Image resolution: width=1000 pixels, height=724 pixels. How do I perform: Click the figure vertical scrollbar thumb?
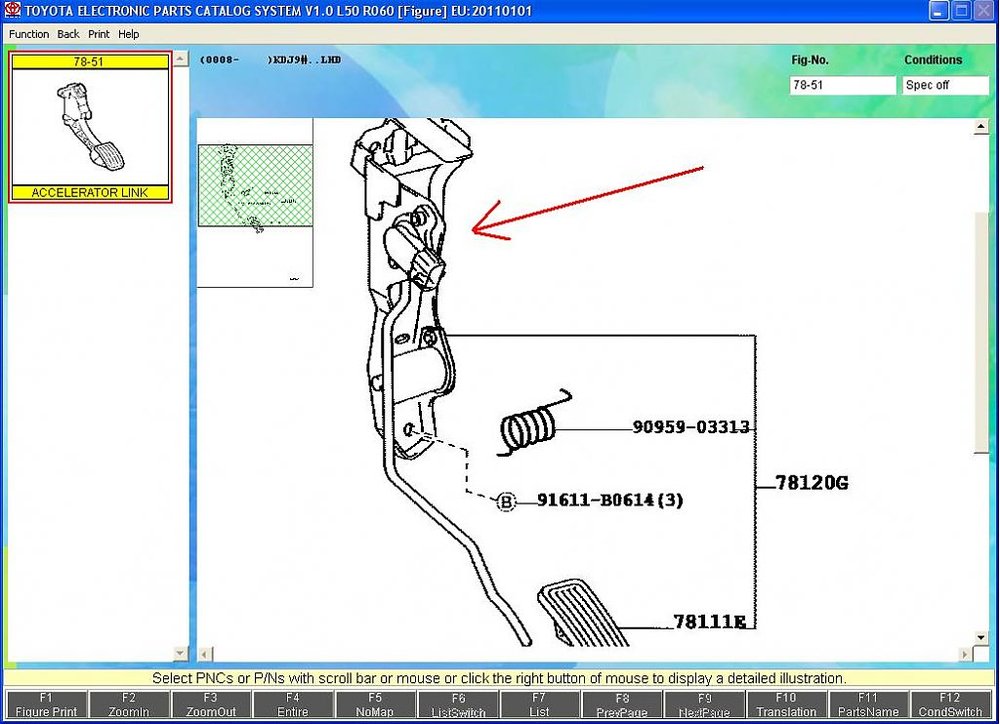point(981,333)
